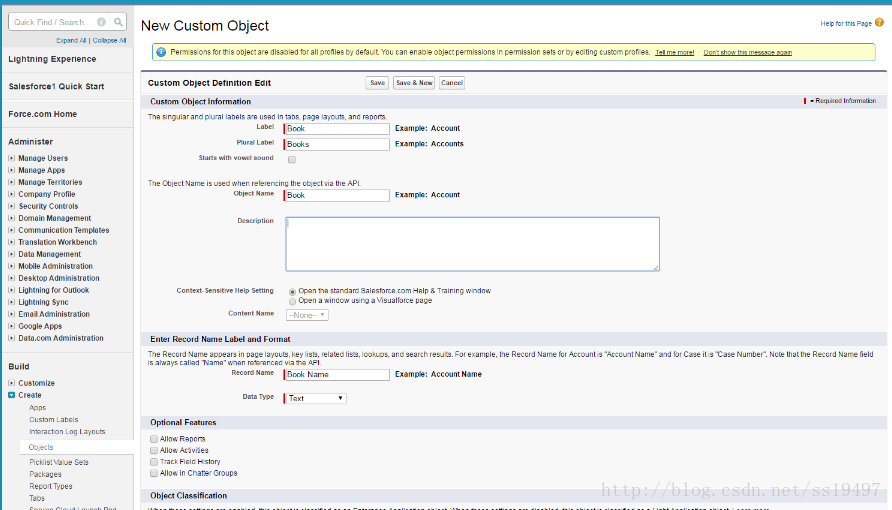This screenshot has width=892, height=510.
Task: Expand Desktop Administration node
Action: tap(11, 277)
